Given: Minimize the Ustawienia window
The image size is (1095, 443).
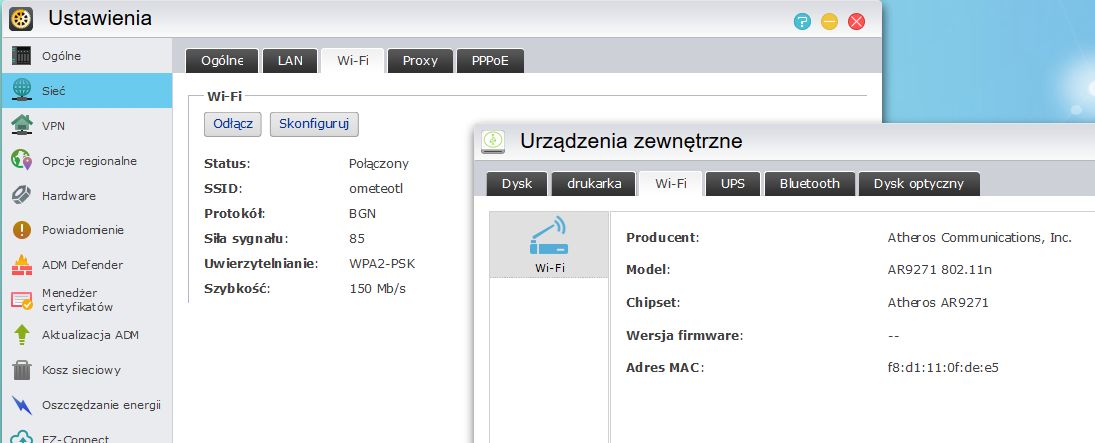Looking at the screenshot, I should tap(829, 22).
